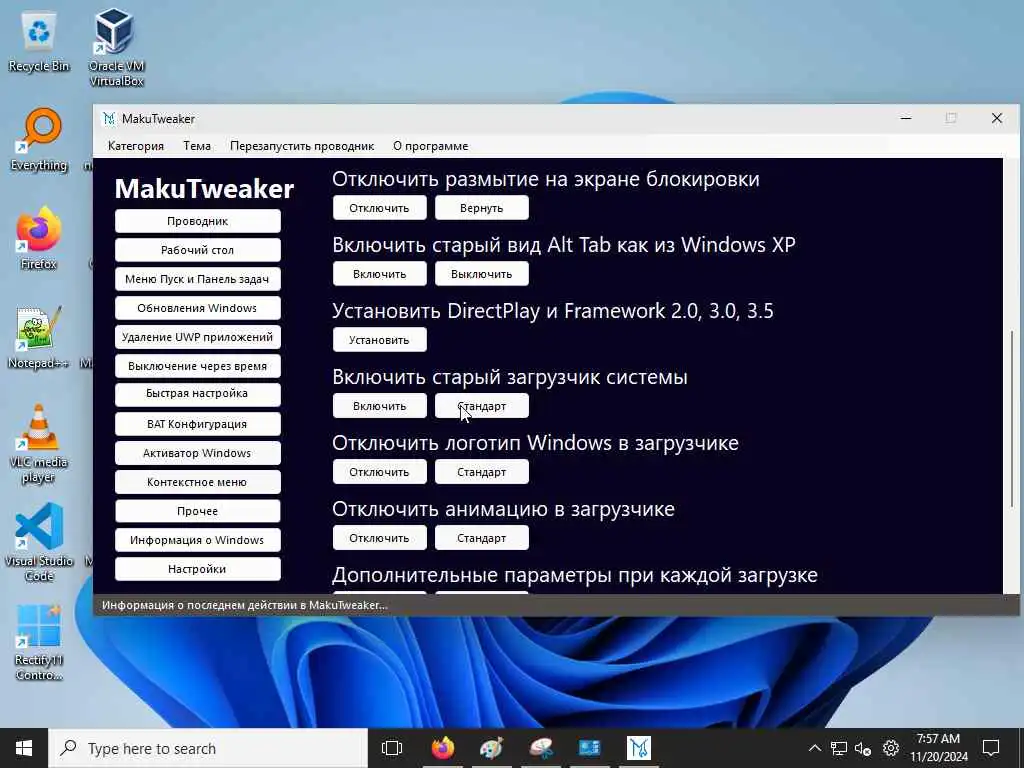
Task: Click Стандарт for old system bootloader
Action: click(481, 406)
